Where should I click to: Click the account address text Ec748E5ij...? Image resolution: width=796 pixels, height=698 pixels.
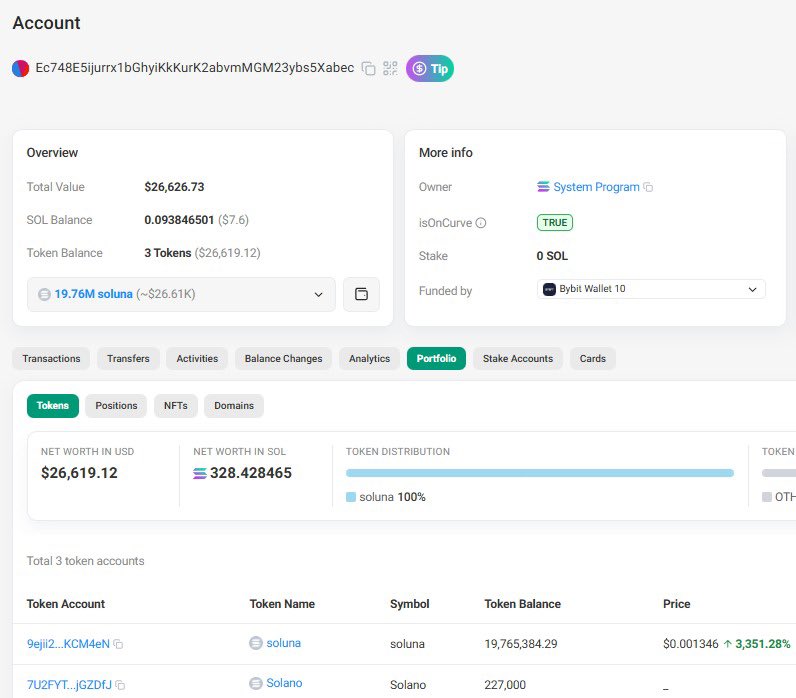[194, 68]
